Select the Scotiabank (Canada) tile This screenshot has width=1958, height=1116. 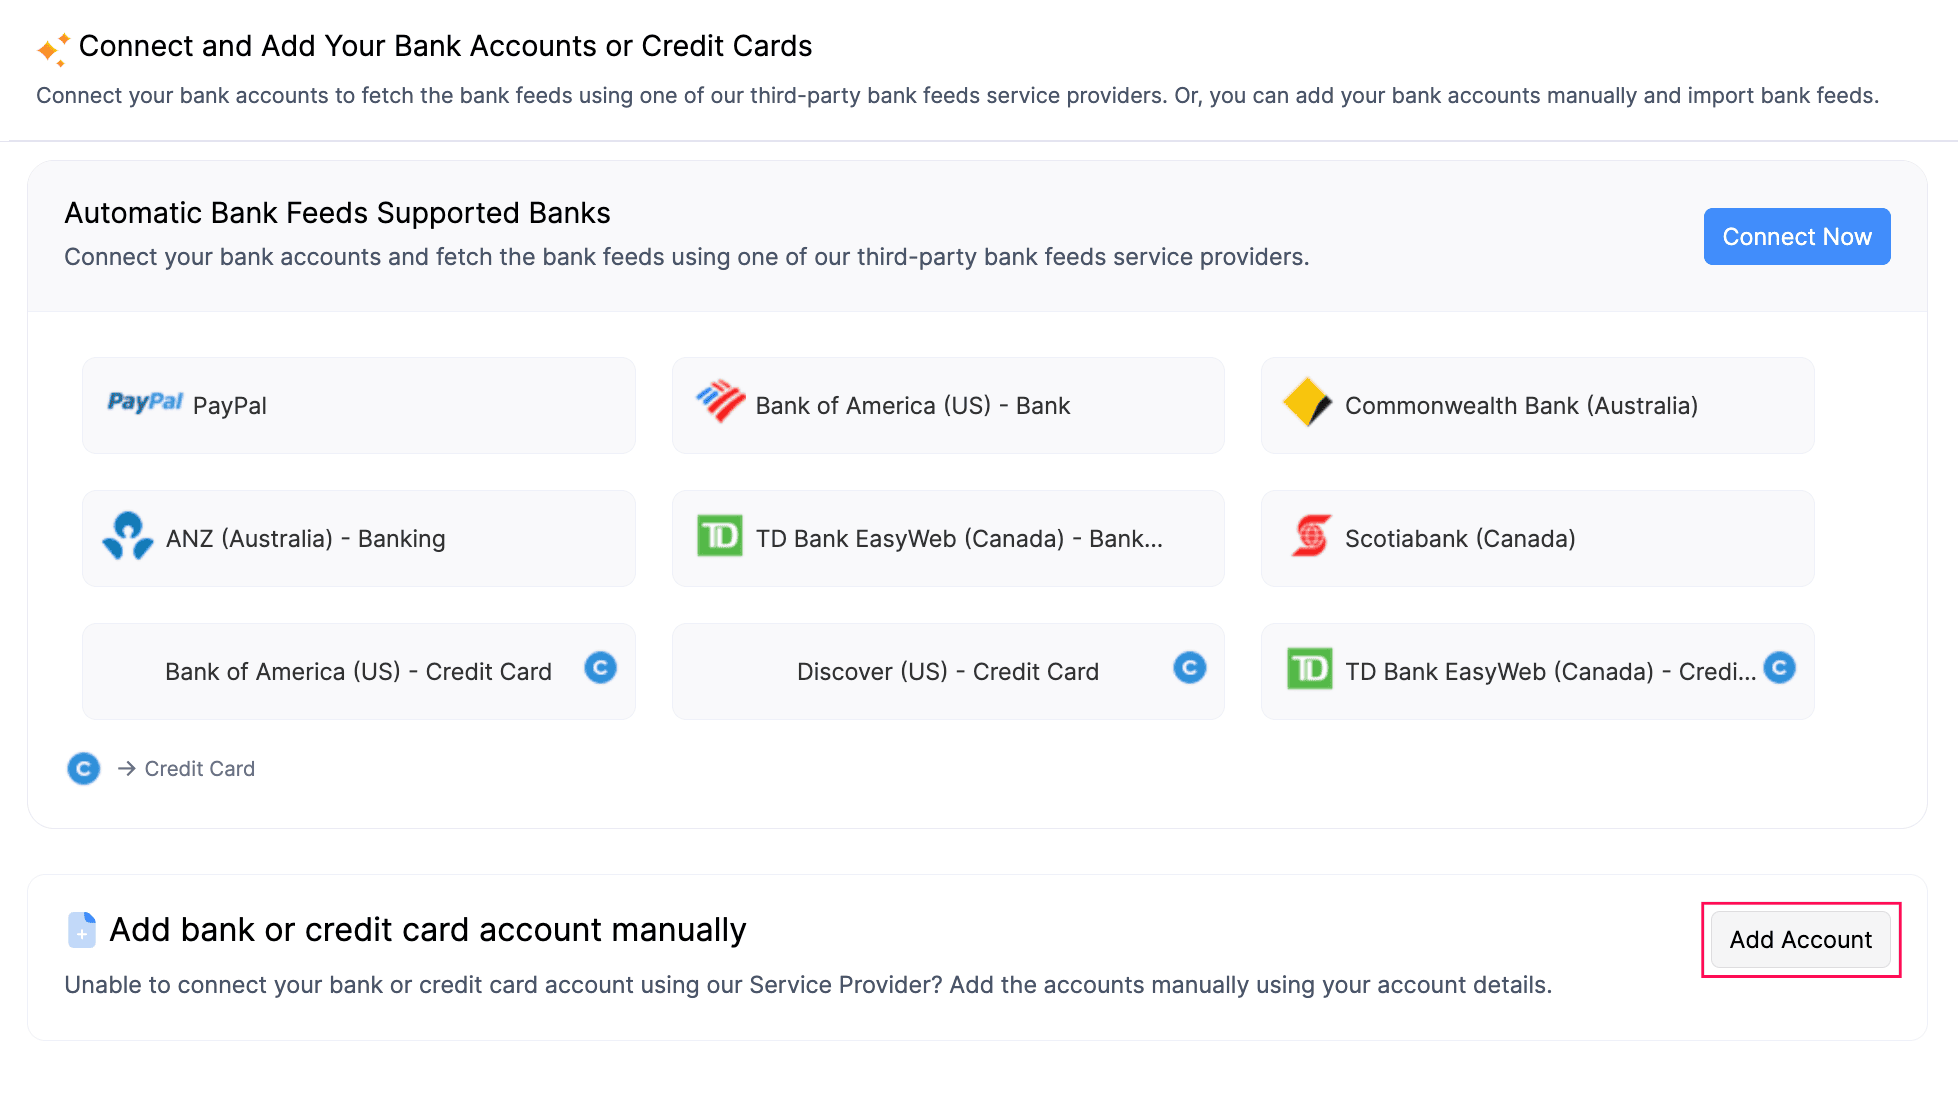1538,538
